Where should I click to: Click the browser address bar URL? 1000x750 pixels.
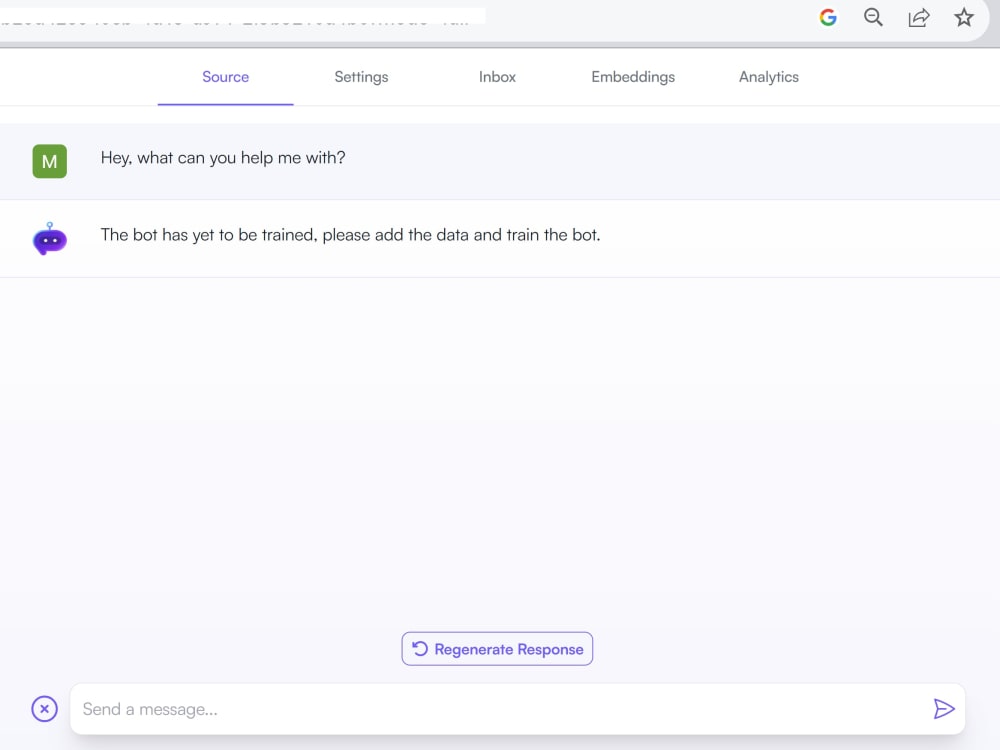click(x=242, y=17)
